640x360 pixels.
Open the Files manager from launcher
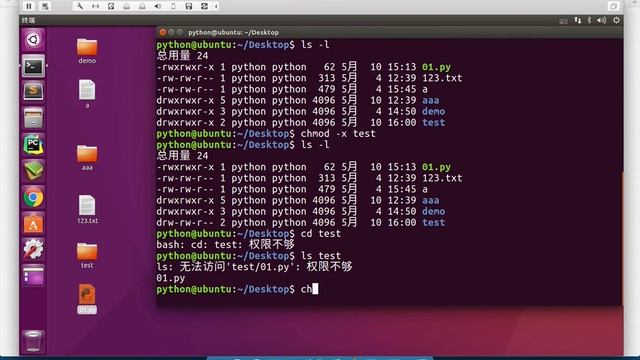tap(33, 118)
